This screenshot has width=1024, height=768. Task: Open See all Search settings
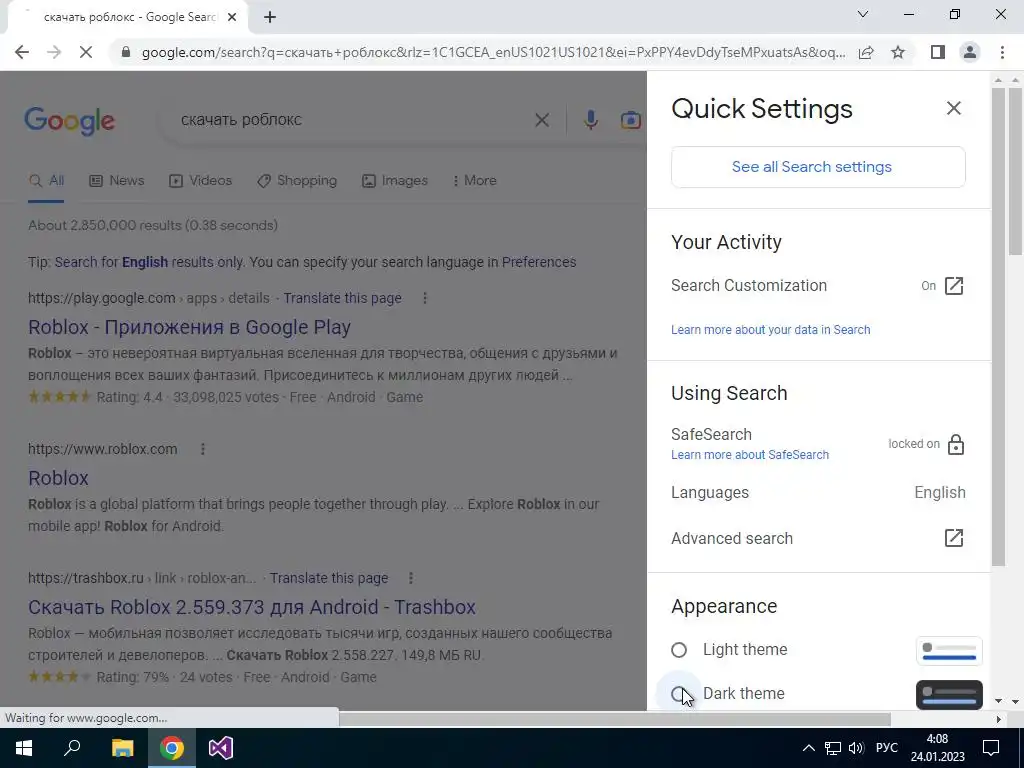818,167
